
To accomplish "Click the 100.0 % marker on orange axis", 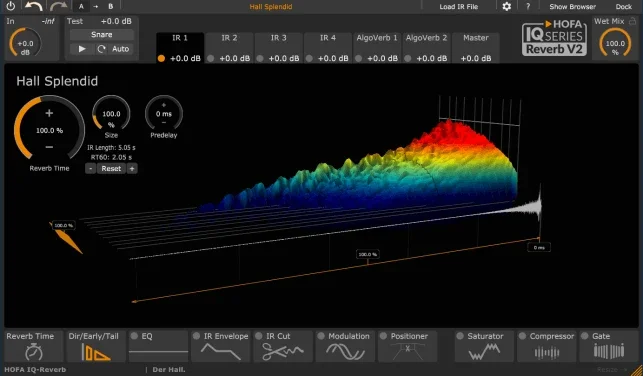I will [x=367, y=255].
